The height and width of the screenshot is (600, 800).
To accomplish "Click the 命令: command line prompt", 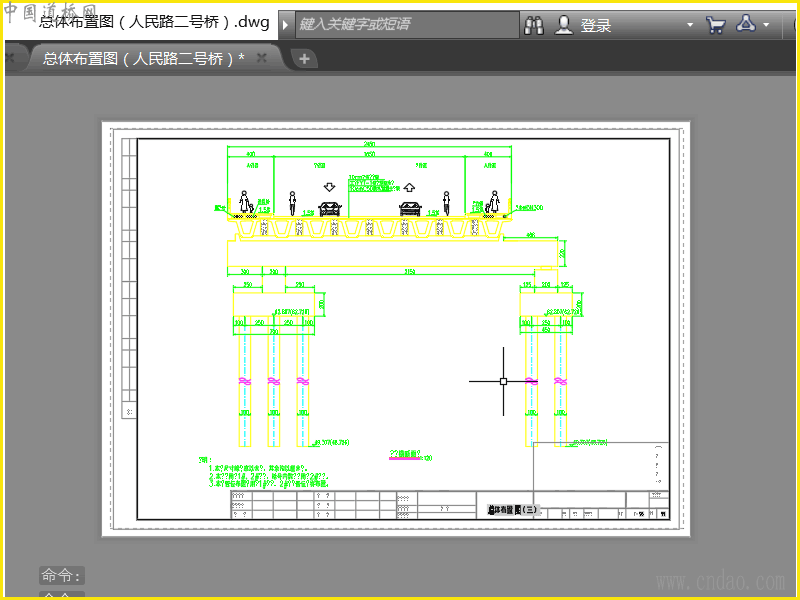I will pyautogui.click(x=62, y=576).
